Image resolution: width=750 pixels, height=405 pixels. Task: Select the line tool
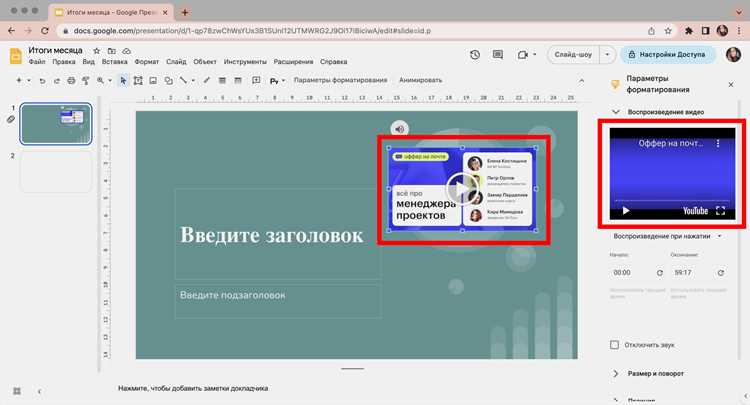(183, 81)
